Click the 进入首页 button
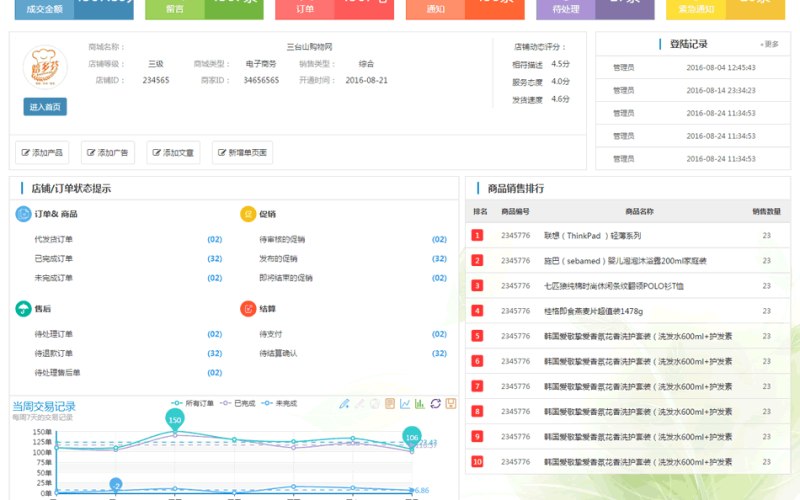The width and height of the screenshot is (800, 500). pos(45,107)
